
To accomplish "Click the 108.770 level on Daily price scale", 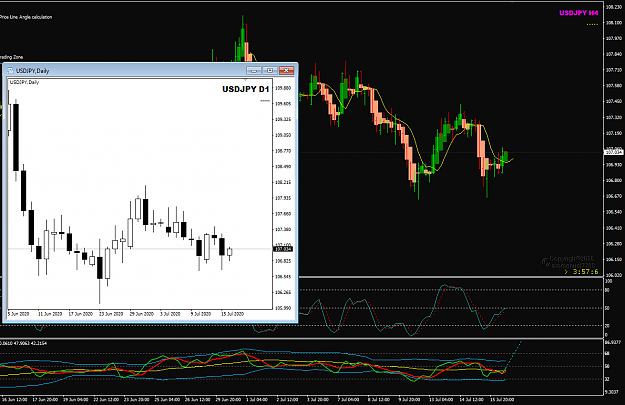I will click(283, 151).
